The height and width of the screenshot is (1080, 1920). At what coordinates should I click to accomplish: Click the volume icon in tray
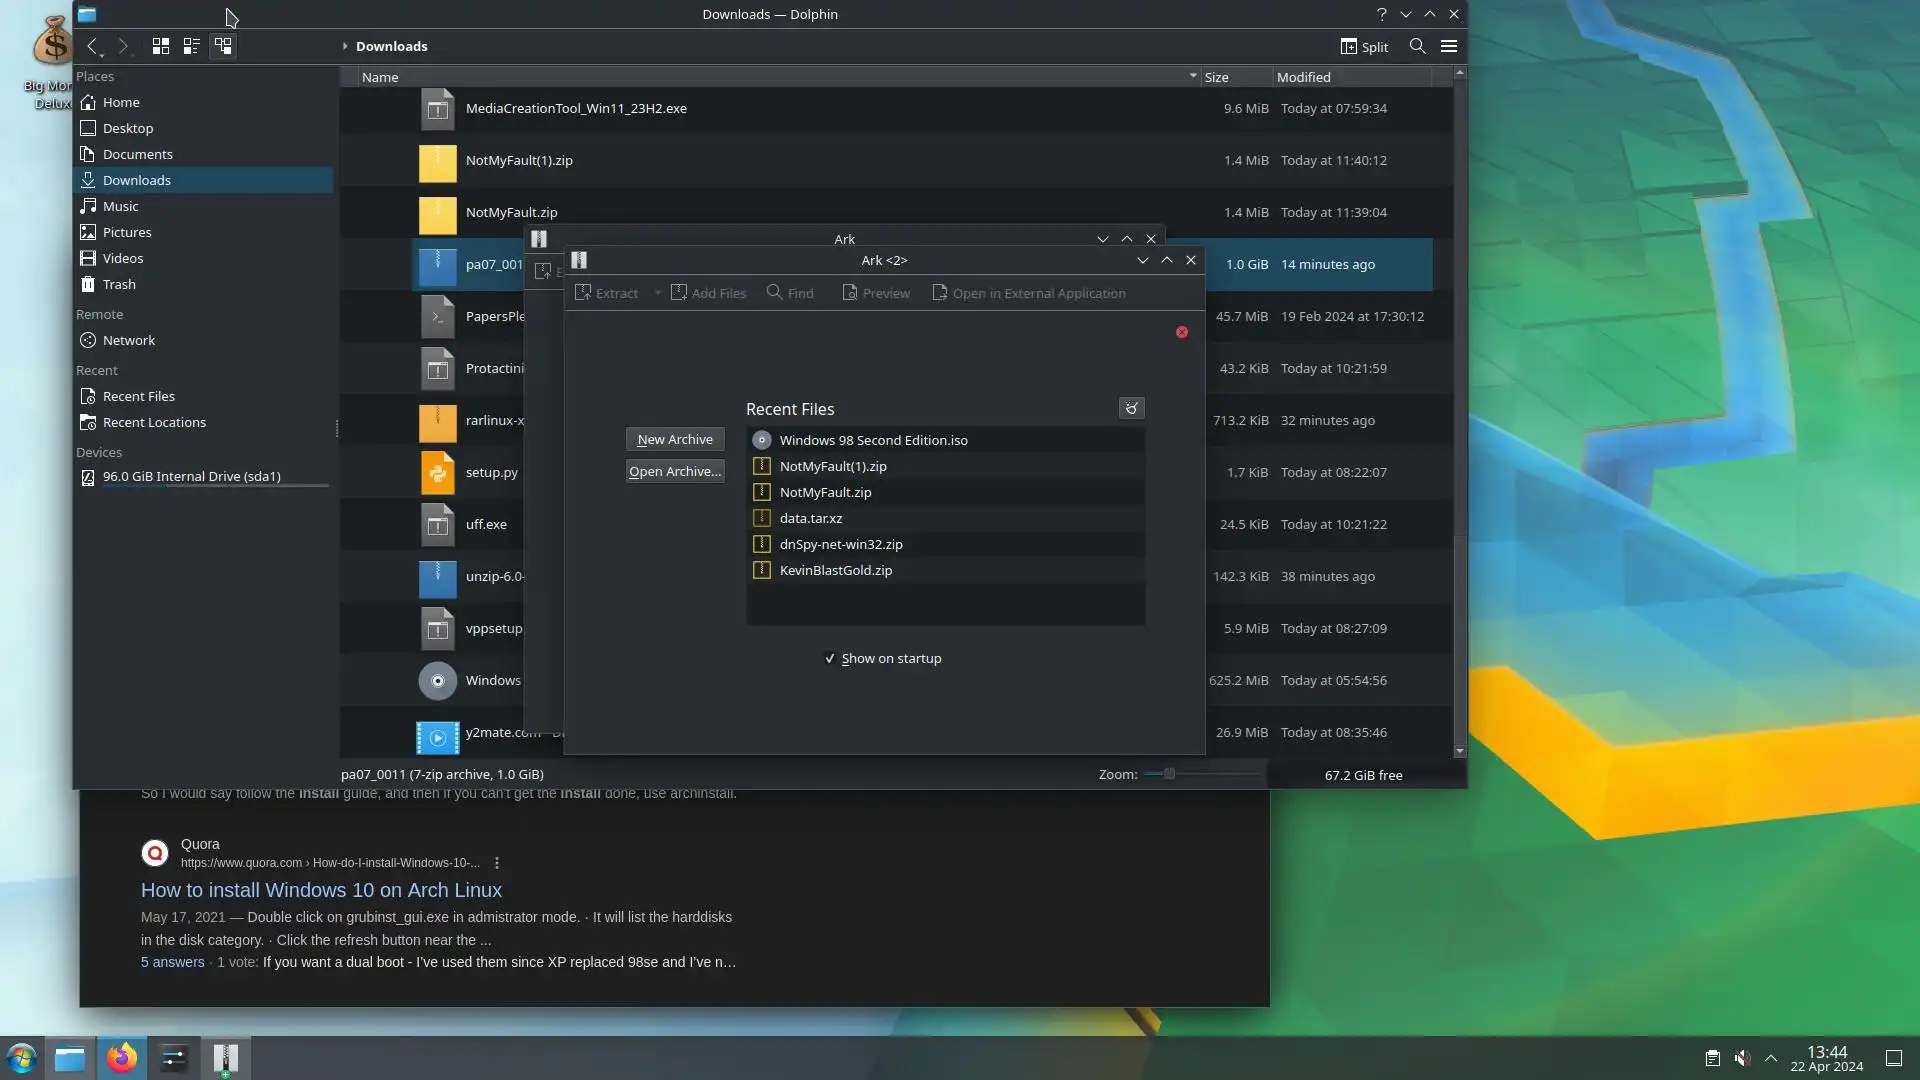pos(1742,1058)
